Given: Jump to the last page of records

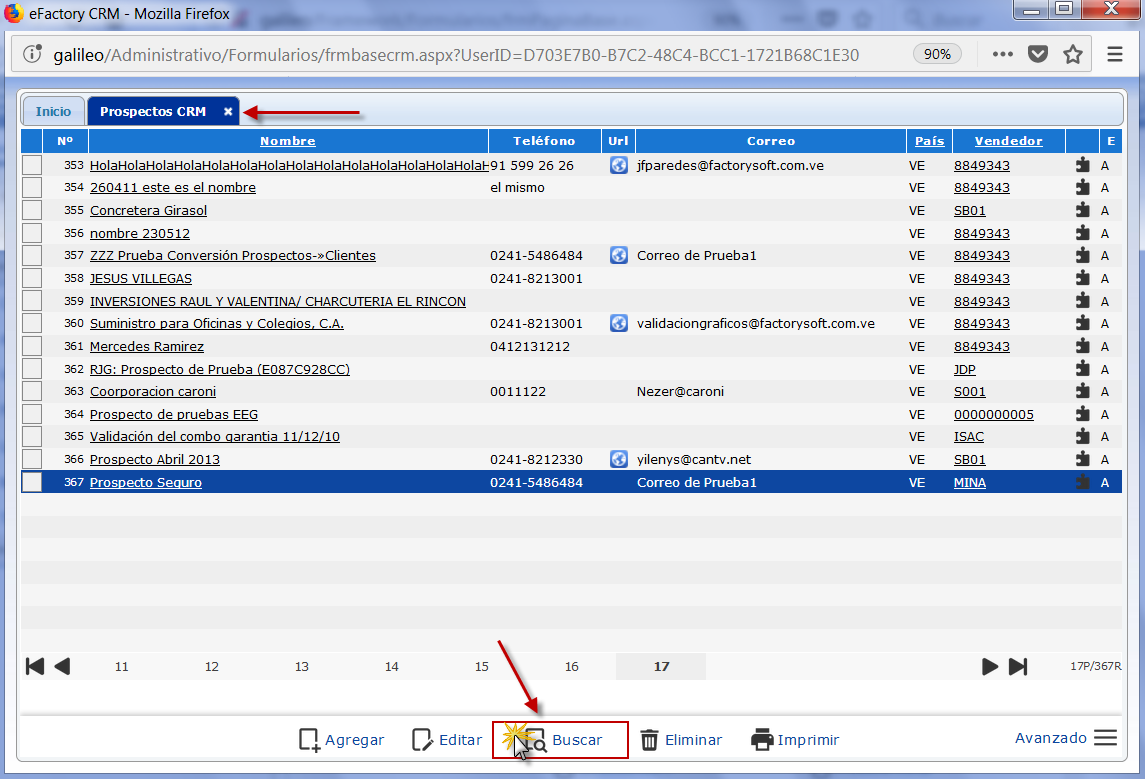Looking at the screenshot, I should click(x=1018, y=666).
